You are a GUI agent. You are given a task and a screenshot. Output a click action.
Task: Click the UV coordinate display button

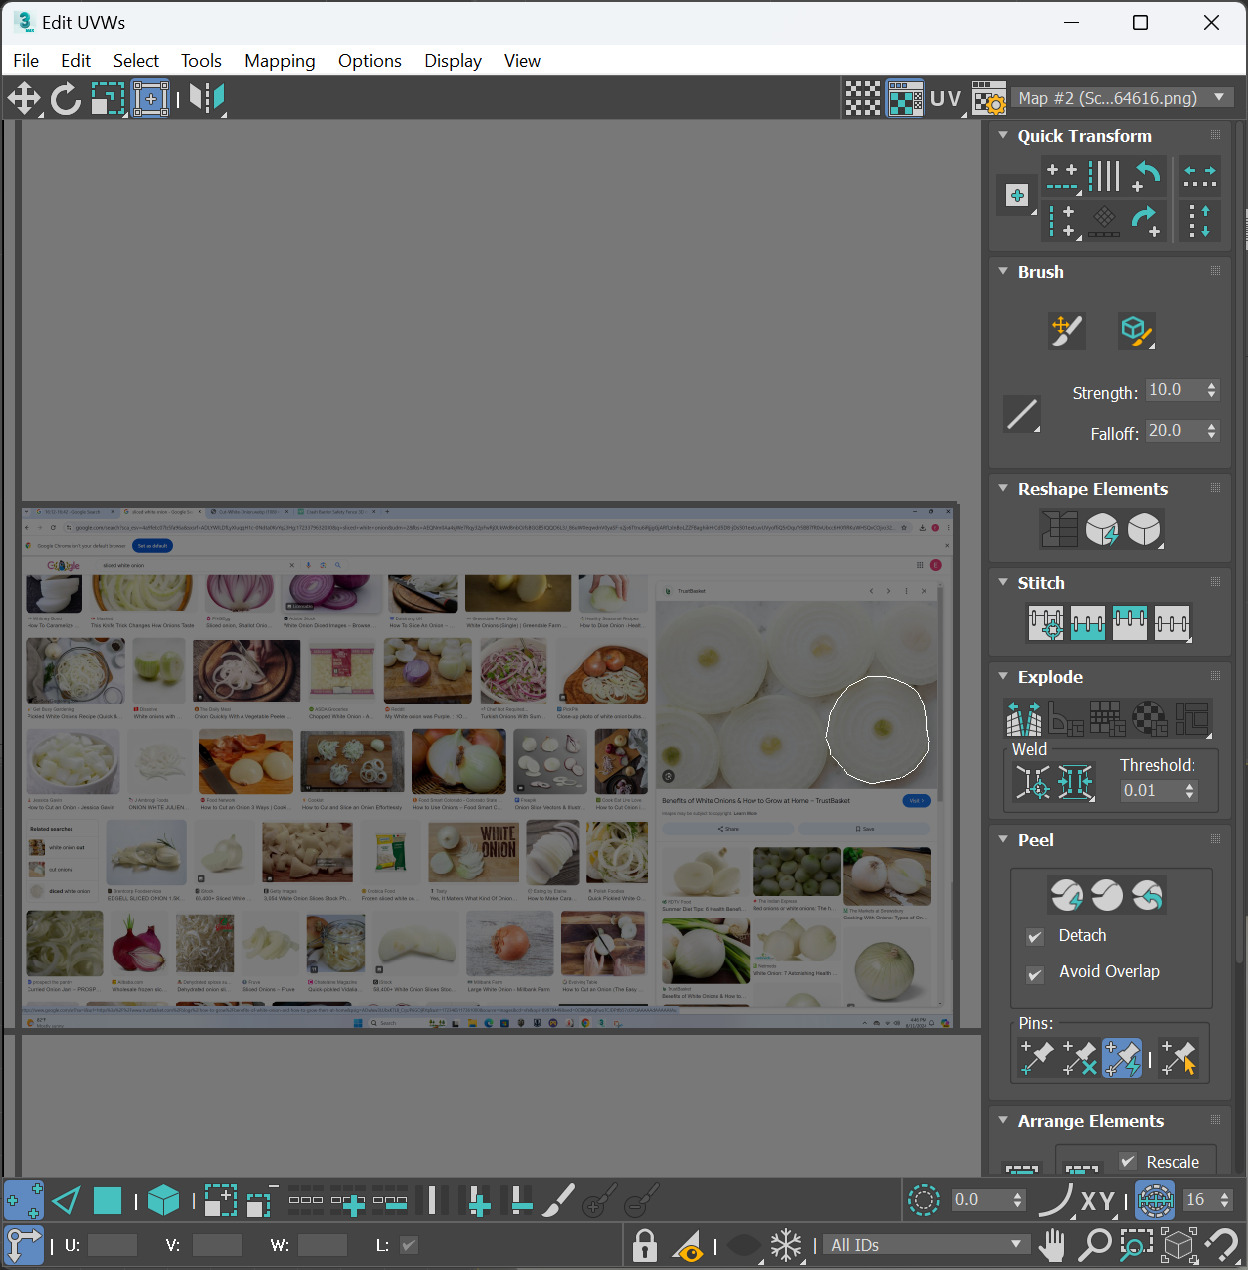point(945,98)
